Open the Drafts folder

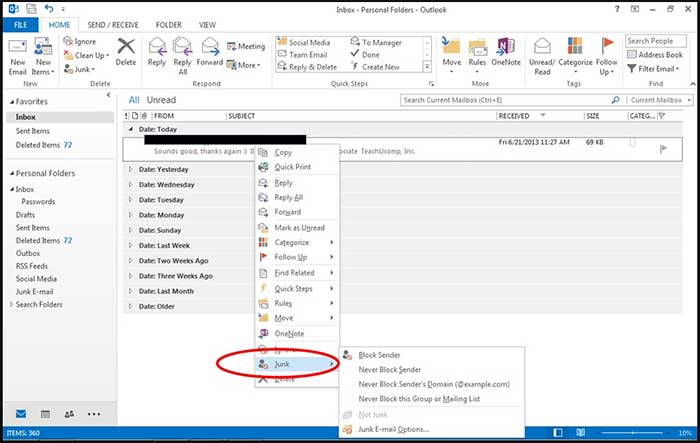(25, 215)
